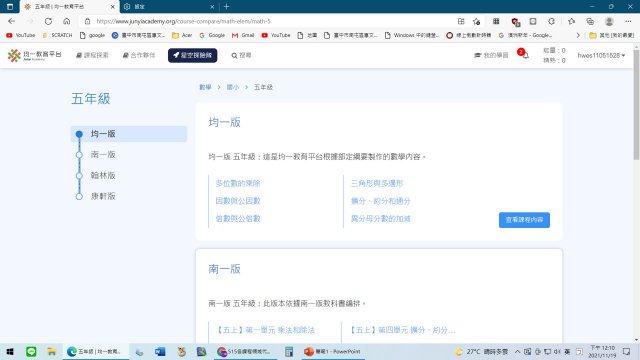Screen dimensions: 640x360
Task: Open the weather 27°C taskbar widget
Action: click(x=482, y=351)
